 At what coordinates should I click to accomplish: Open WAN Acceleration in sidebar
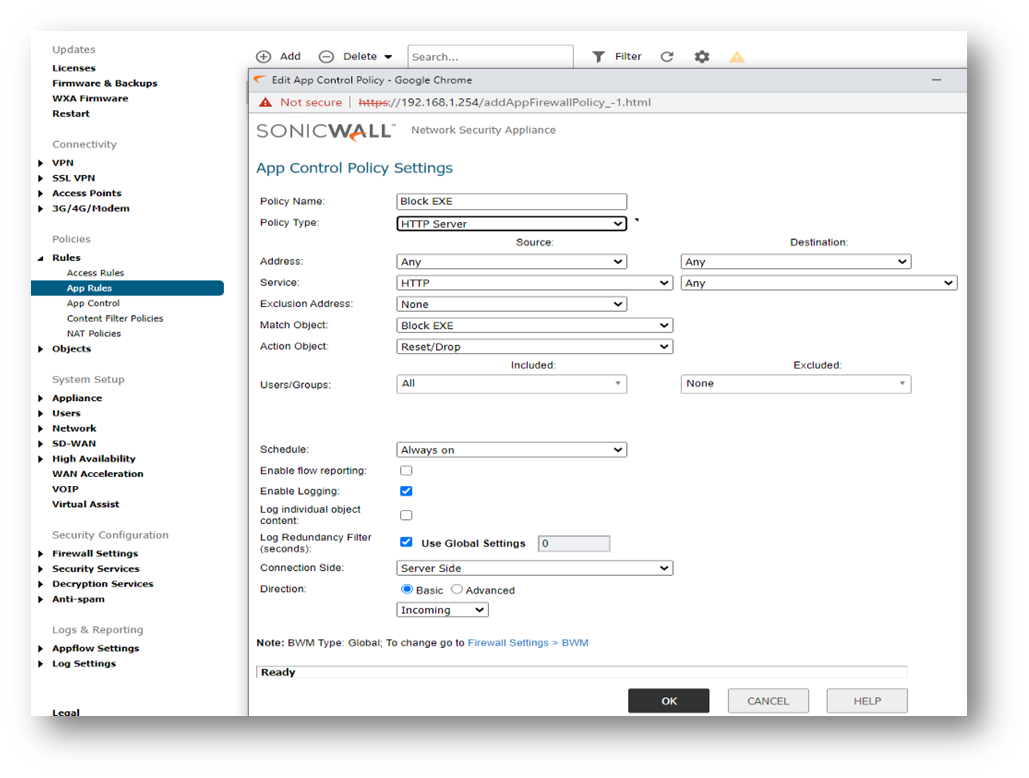[98, 474]
